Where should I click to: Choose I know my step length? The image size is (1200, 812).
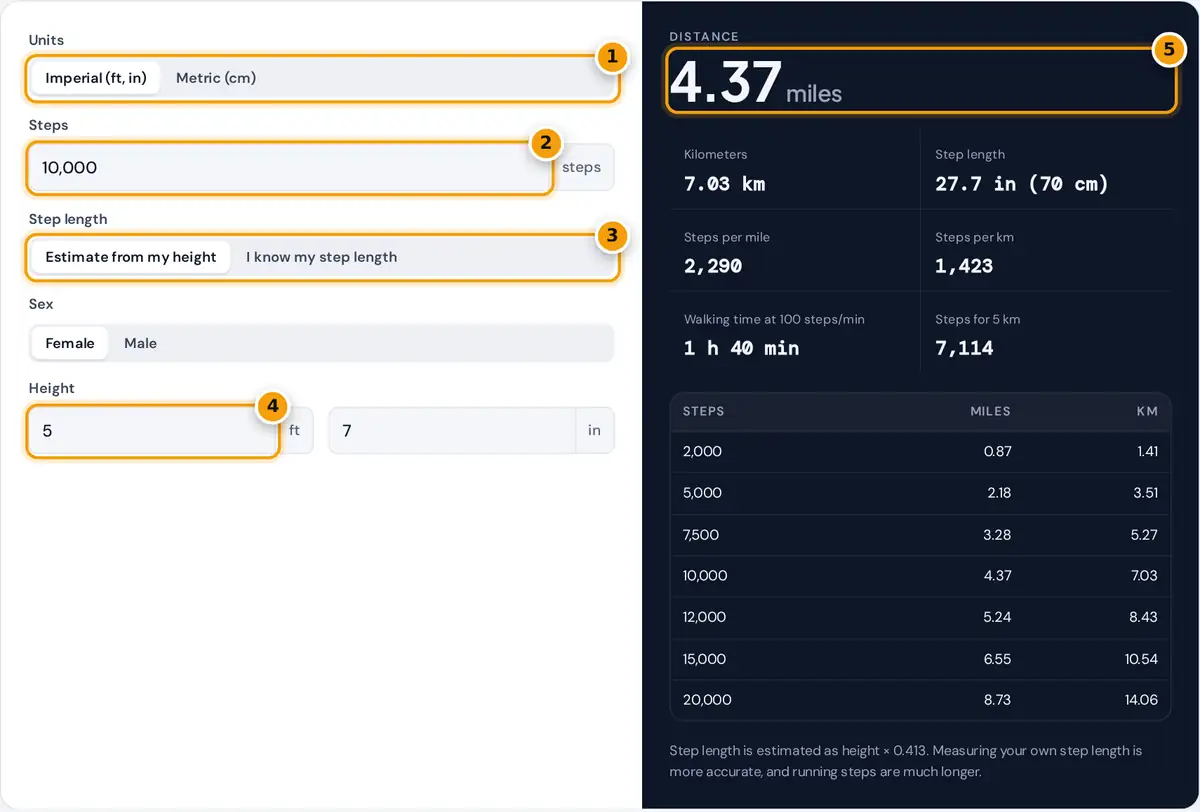[321, 257]
